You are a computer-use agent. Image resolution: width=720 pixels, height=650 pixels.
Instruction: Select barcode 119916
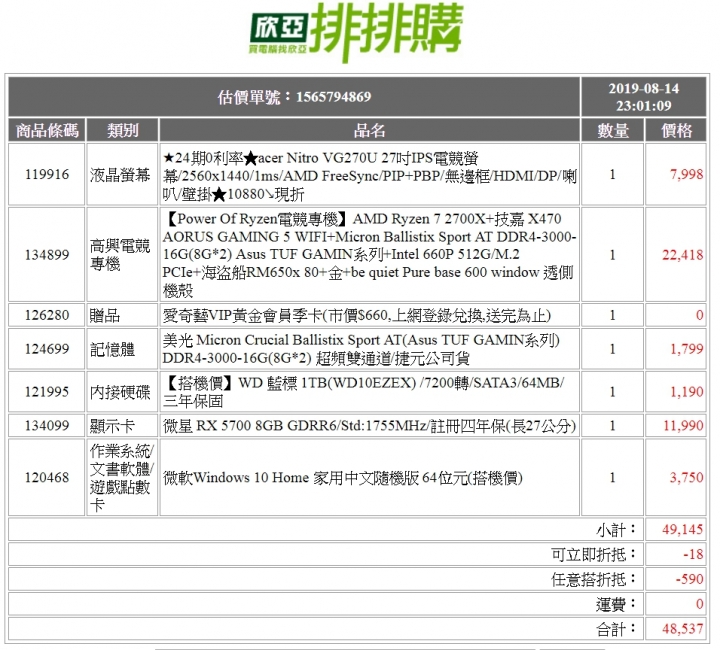(47, 174)
